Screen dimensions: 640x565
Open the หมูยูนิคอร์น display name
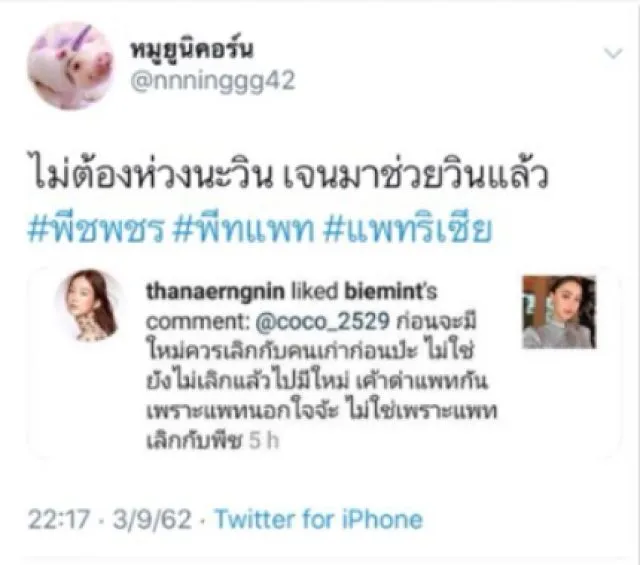(191, 48)
